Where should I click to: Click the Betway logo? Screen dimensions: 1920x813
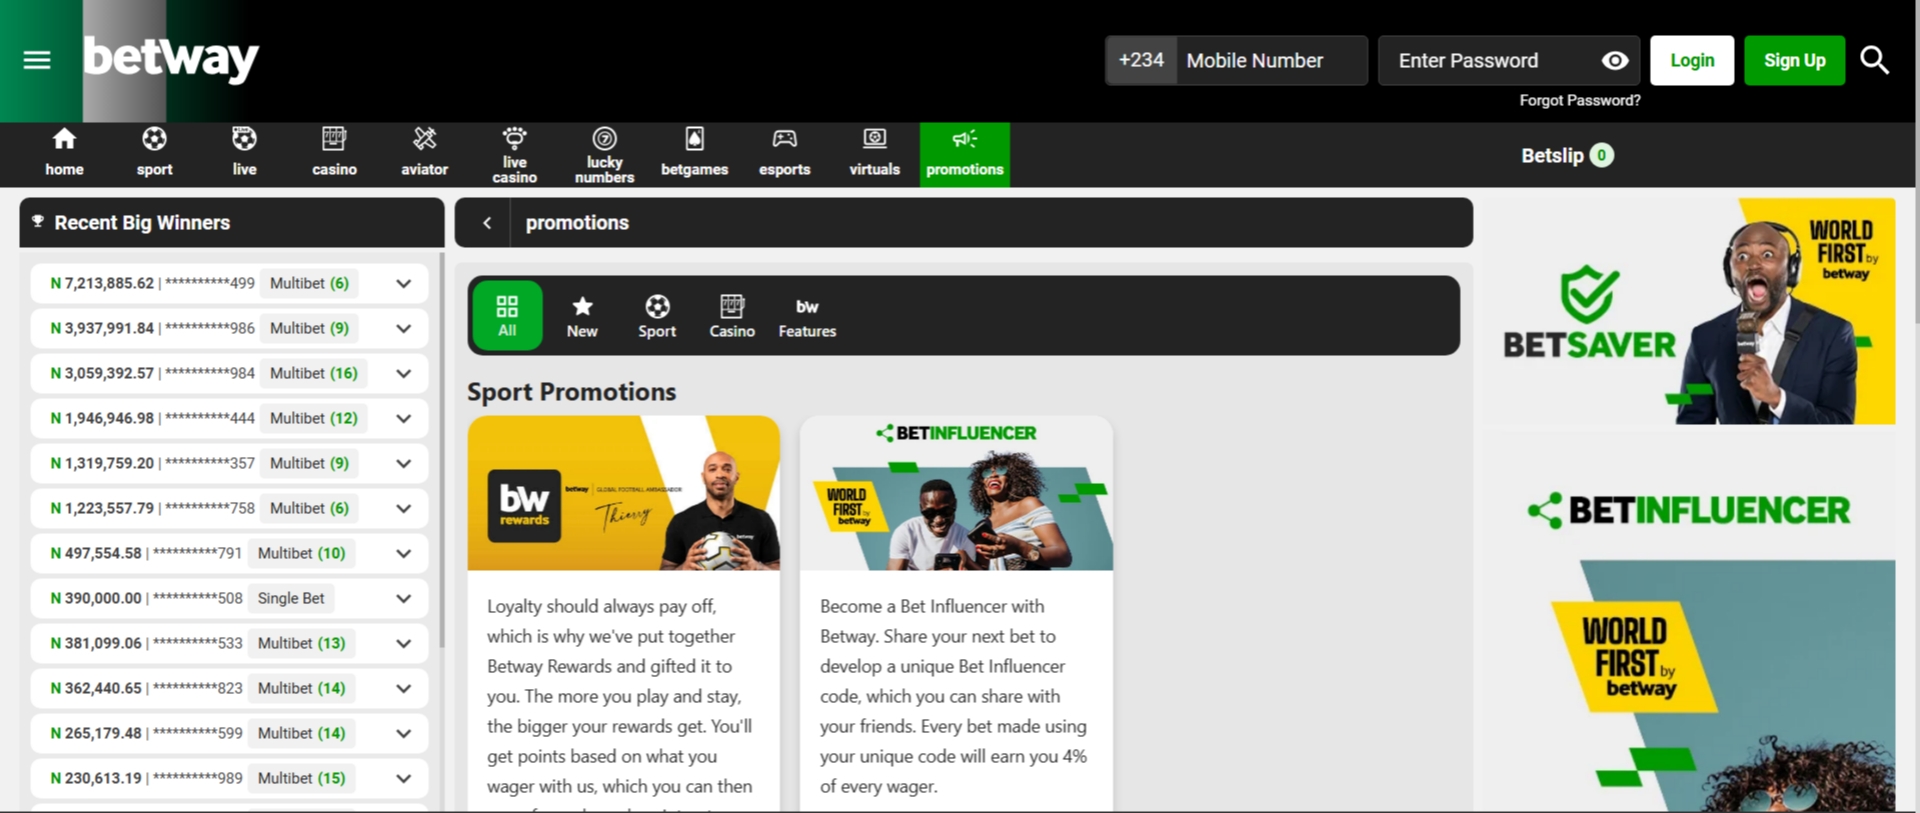point(171,59)
